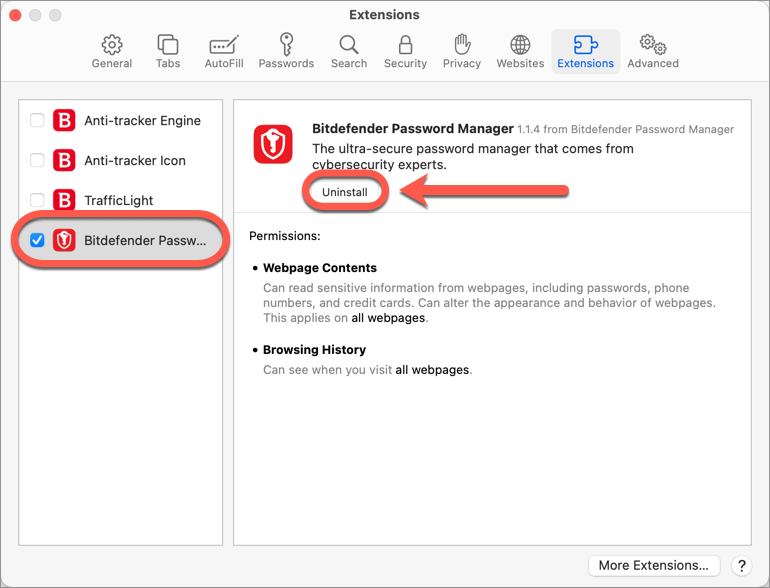770x588 pixels.
Task: Click the Webpage Contents permission heading
Action: tap(320, 268)
